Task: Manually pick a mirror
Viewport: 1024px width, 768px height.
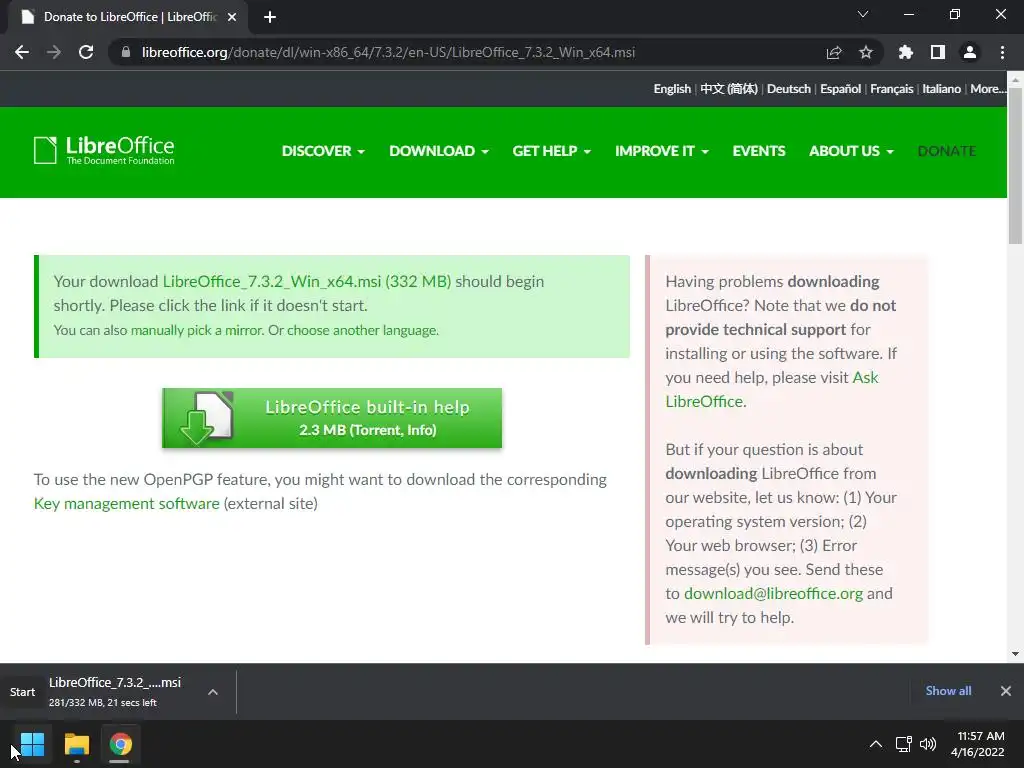Action: point(197,330)
